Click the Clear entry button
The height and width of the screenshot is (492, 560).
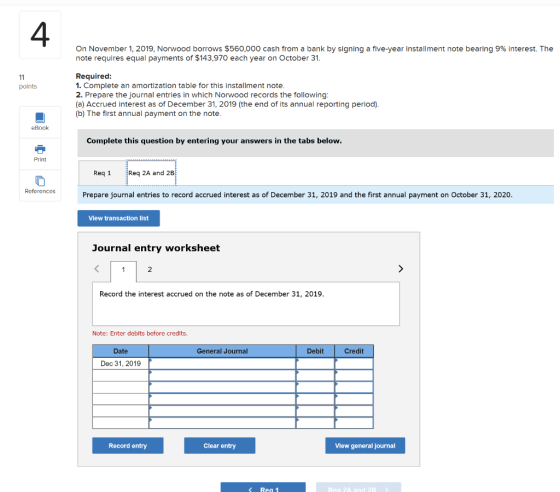point(220,446)
